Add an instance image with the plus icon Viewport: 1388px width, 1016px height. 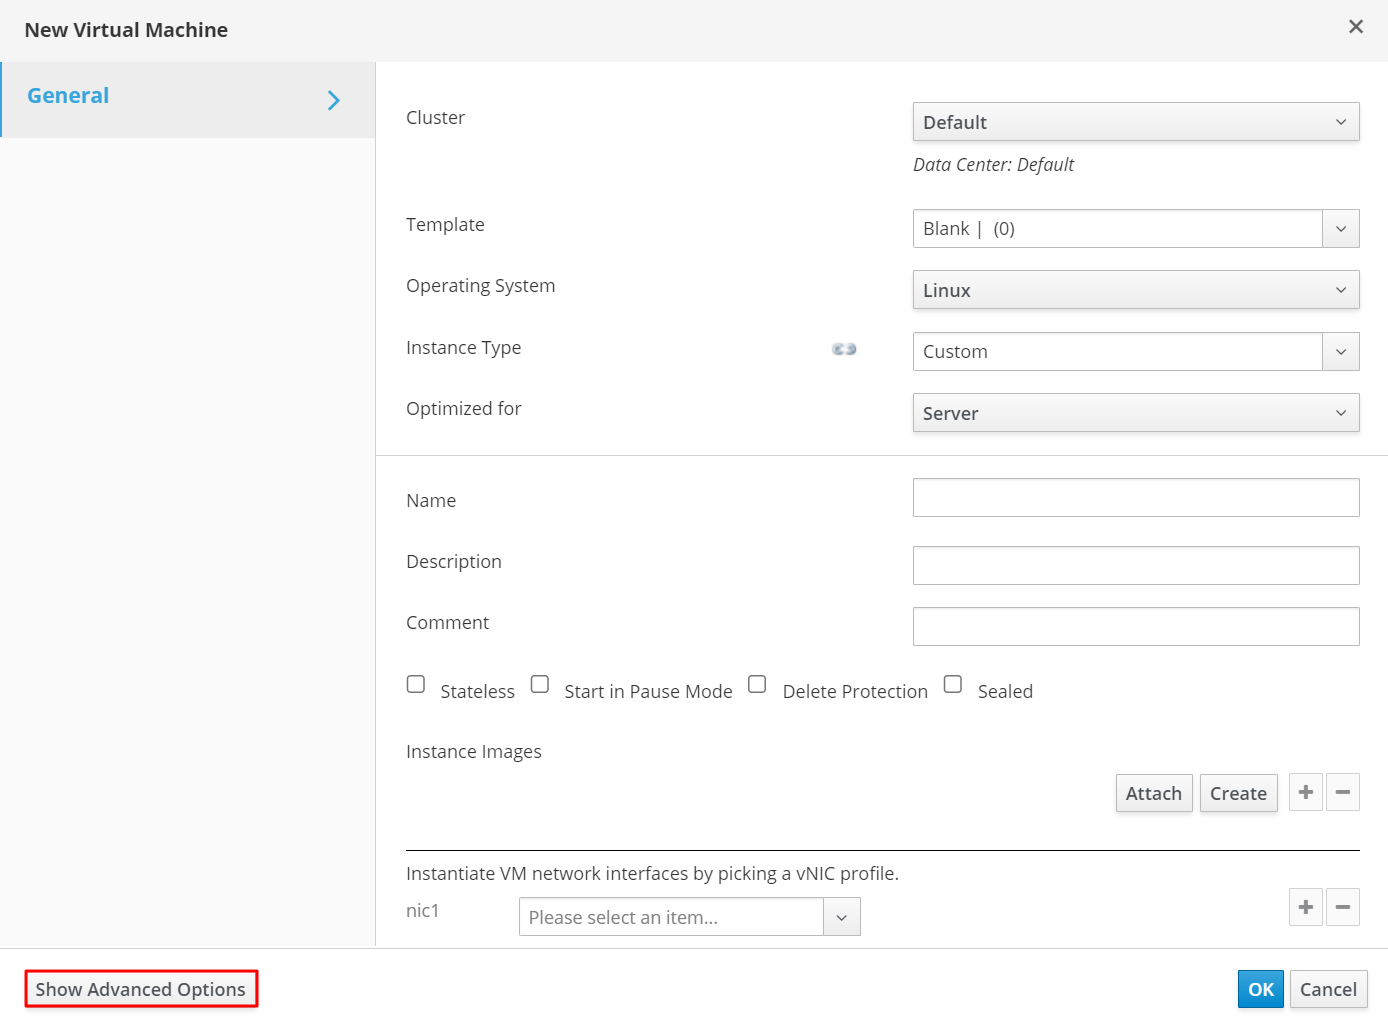click(x=1305, y=792)
